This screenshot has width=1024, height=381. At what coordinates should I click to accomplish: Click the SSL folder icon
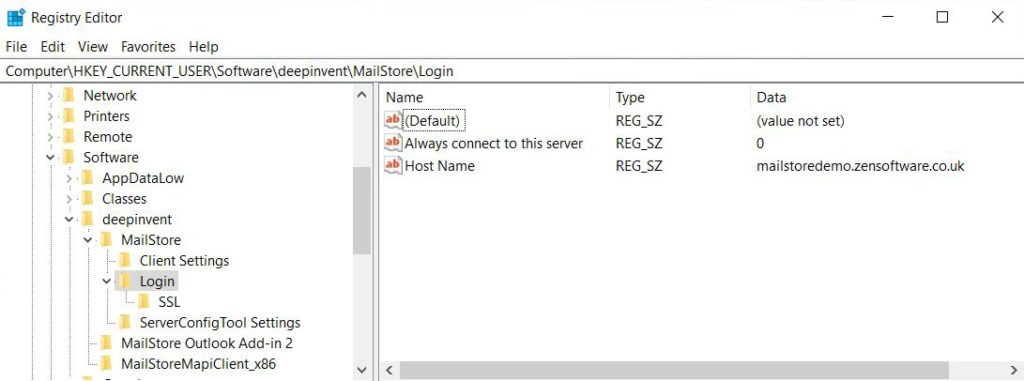[x=144, y=302]
